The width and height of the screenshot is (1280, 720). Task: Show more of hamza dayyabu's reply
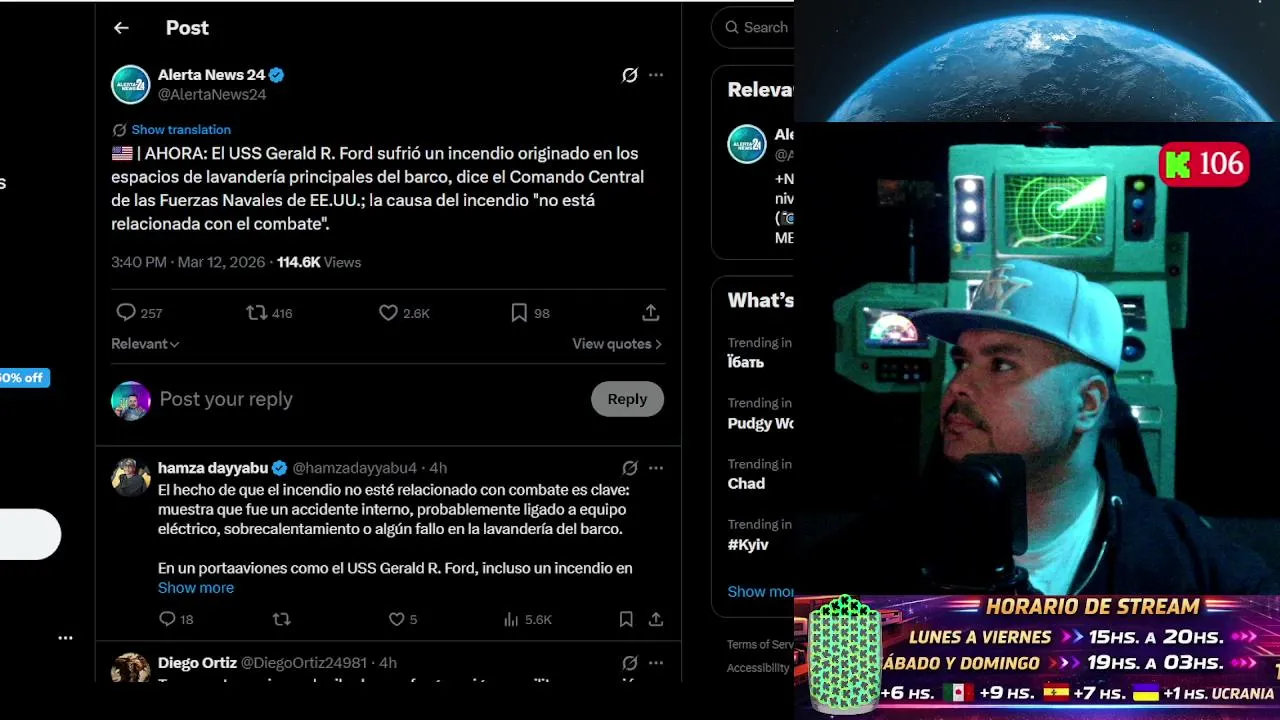point(196,588)
